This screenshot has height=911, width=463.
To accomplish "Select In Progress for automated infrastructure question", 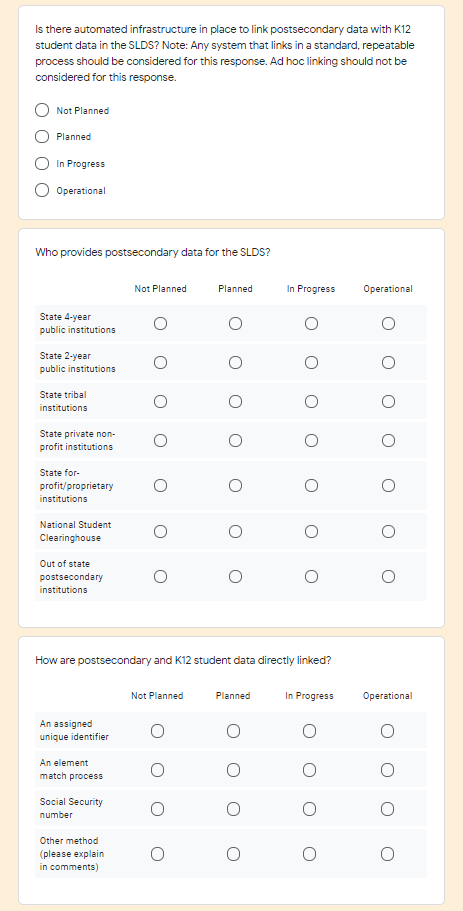I will pyautogui.click(x=42, y=163).
